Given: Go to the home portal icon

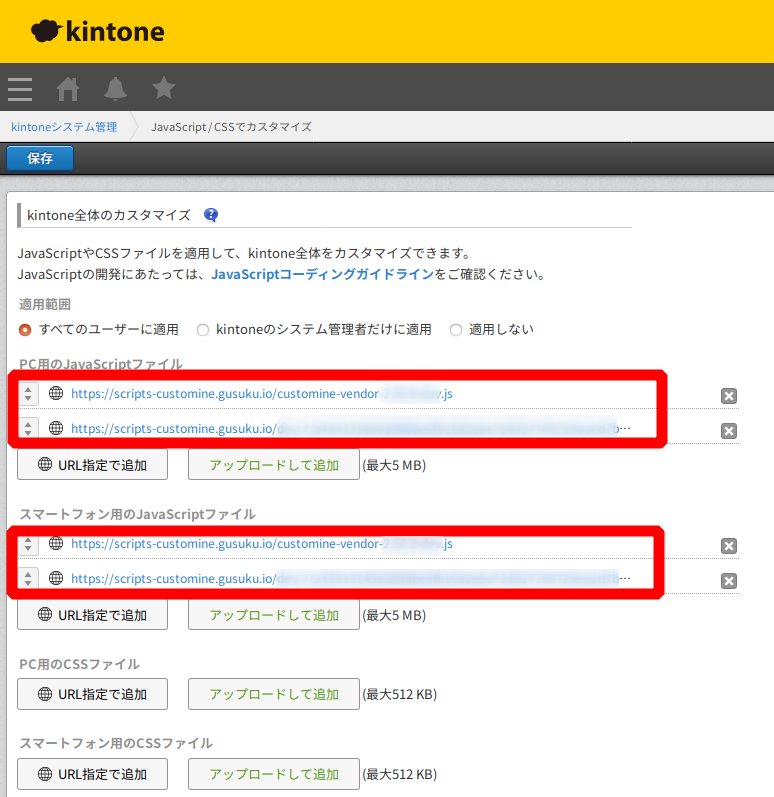Looking at the screenshot, I should (x=68, y=89).
